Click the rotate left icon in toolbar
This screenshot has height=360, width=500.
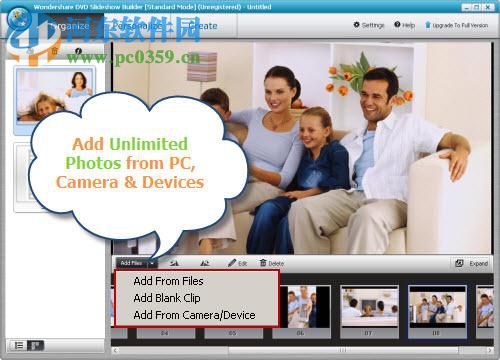174,263
